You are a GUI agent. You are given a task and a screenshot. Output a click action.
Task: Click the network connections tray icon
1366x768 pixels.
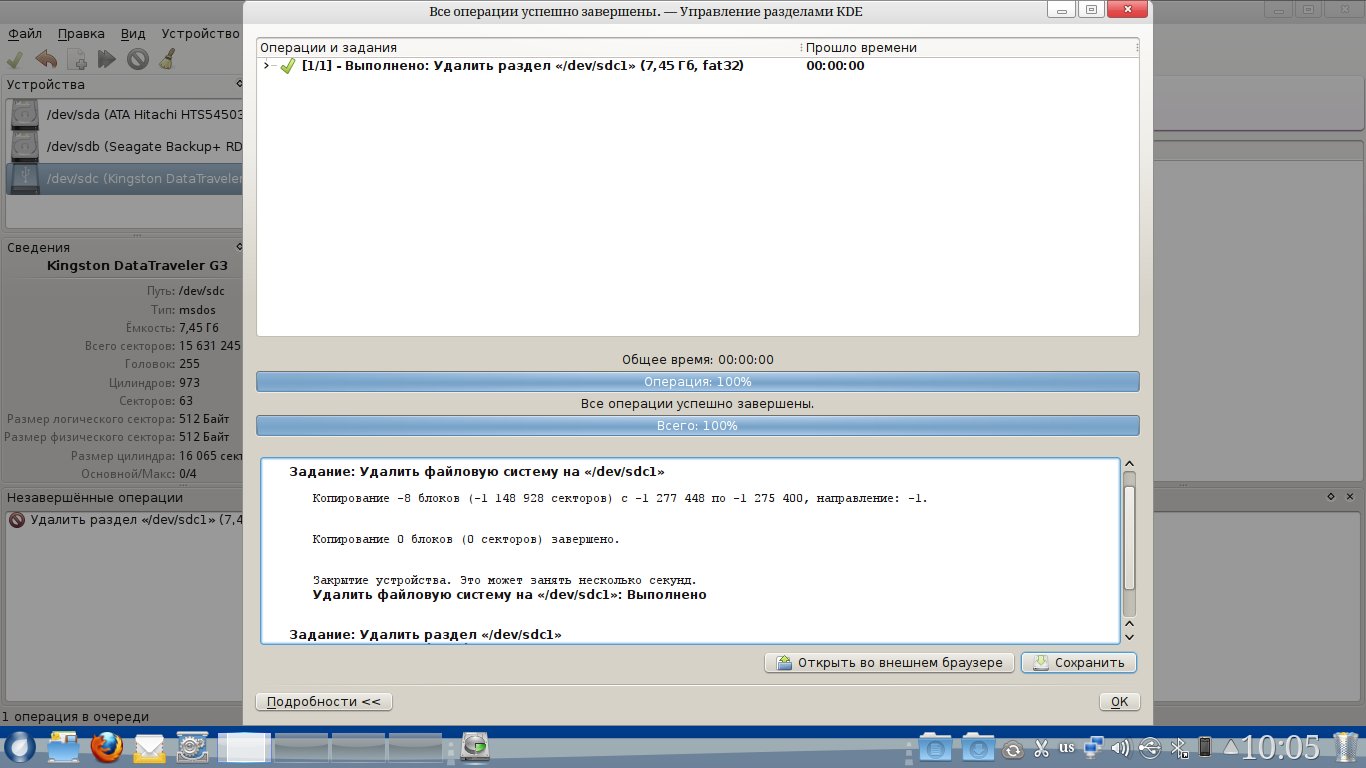(x=1094, y=748)
